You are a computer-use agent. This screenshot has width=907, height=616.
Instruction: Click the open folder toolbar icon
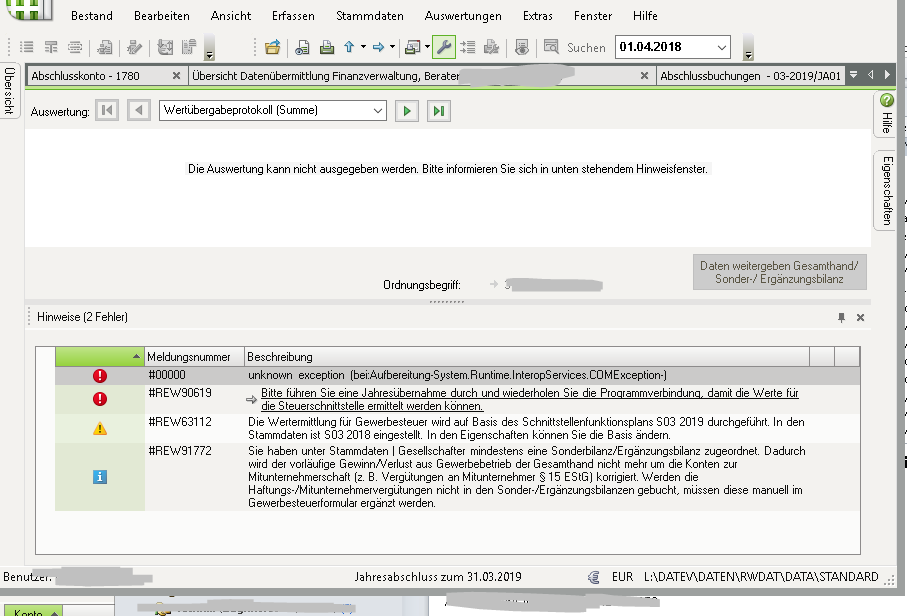[272, 47]
